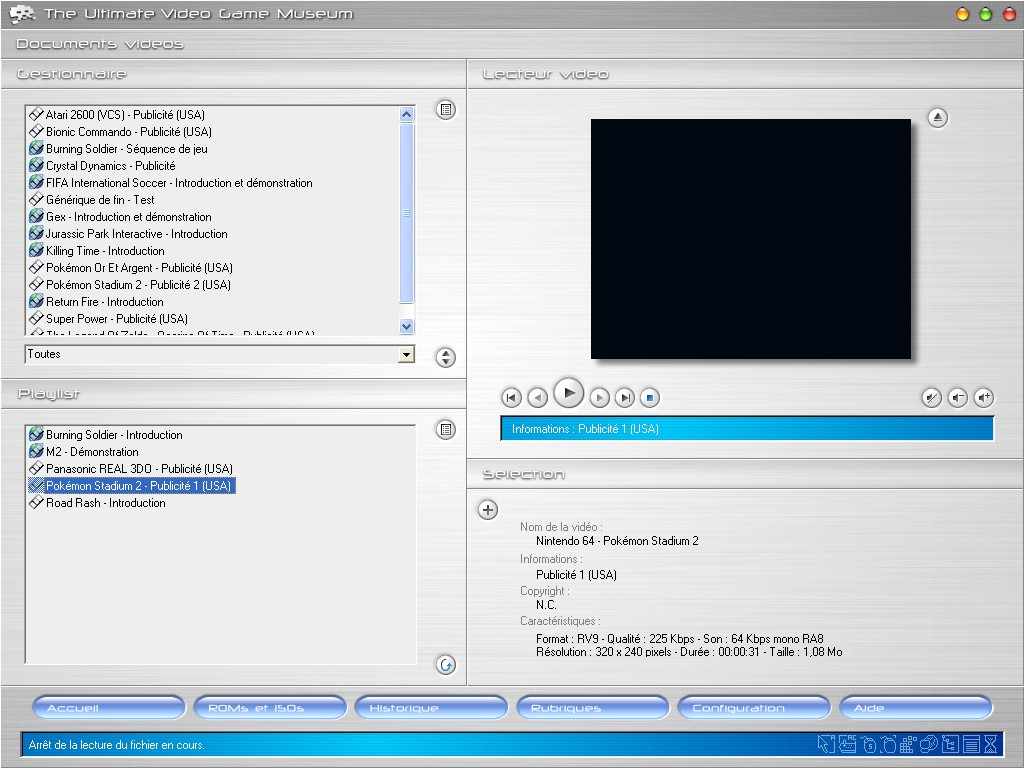Click the eject button above the video screen
The height and width of the screenshot is (768, 1024).
tap(938, 118)
